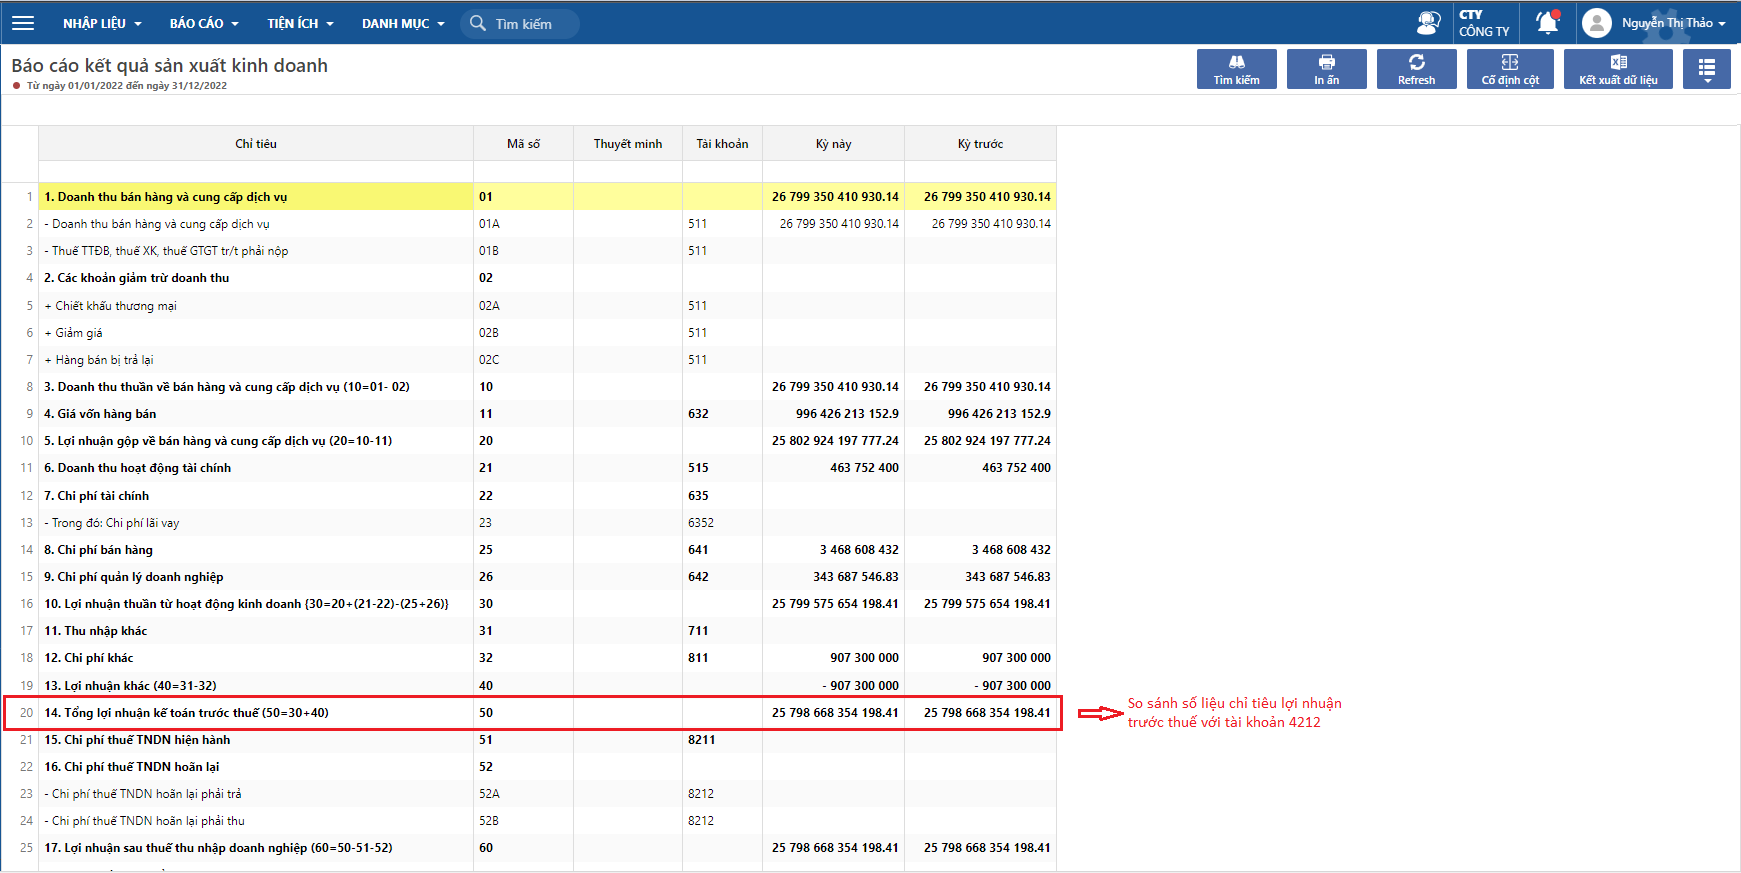Open the notifications bell

1547,23
